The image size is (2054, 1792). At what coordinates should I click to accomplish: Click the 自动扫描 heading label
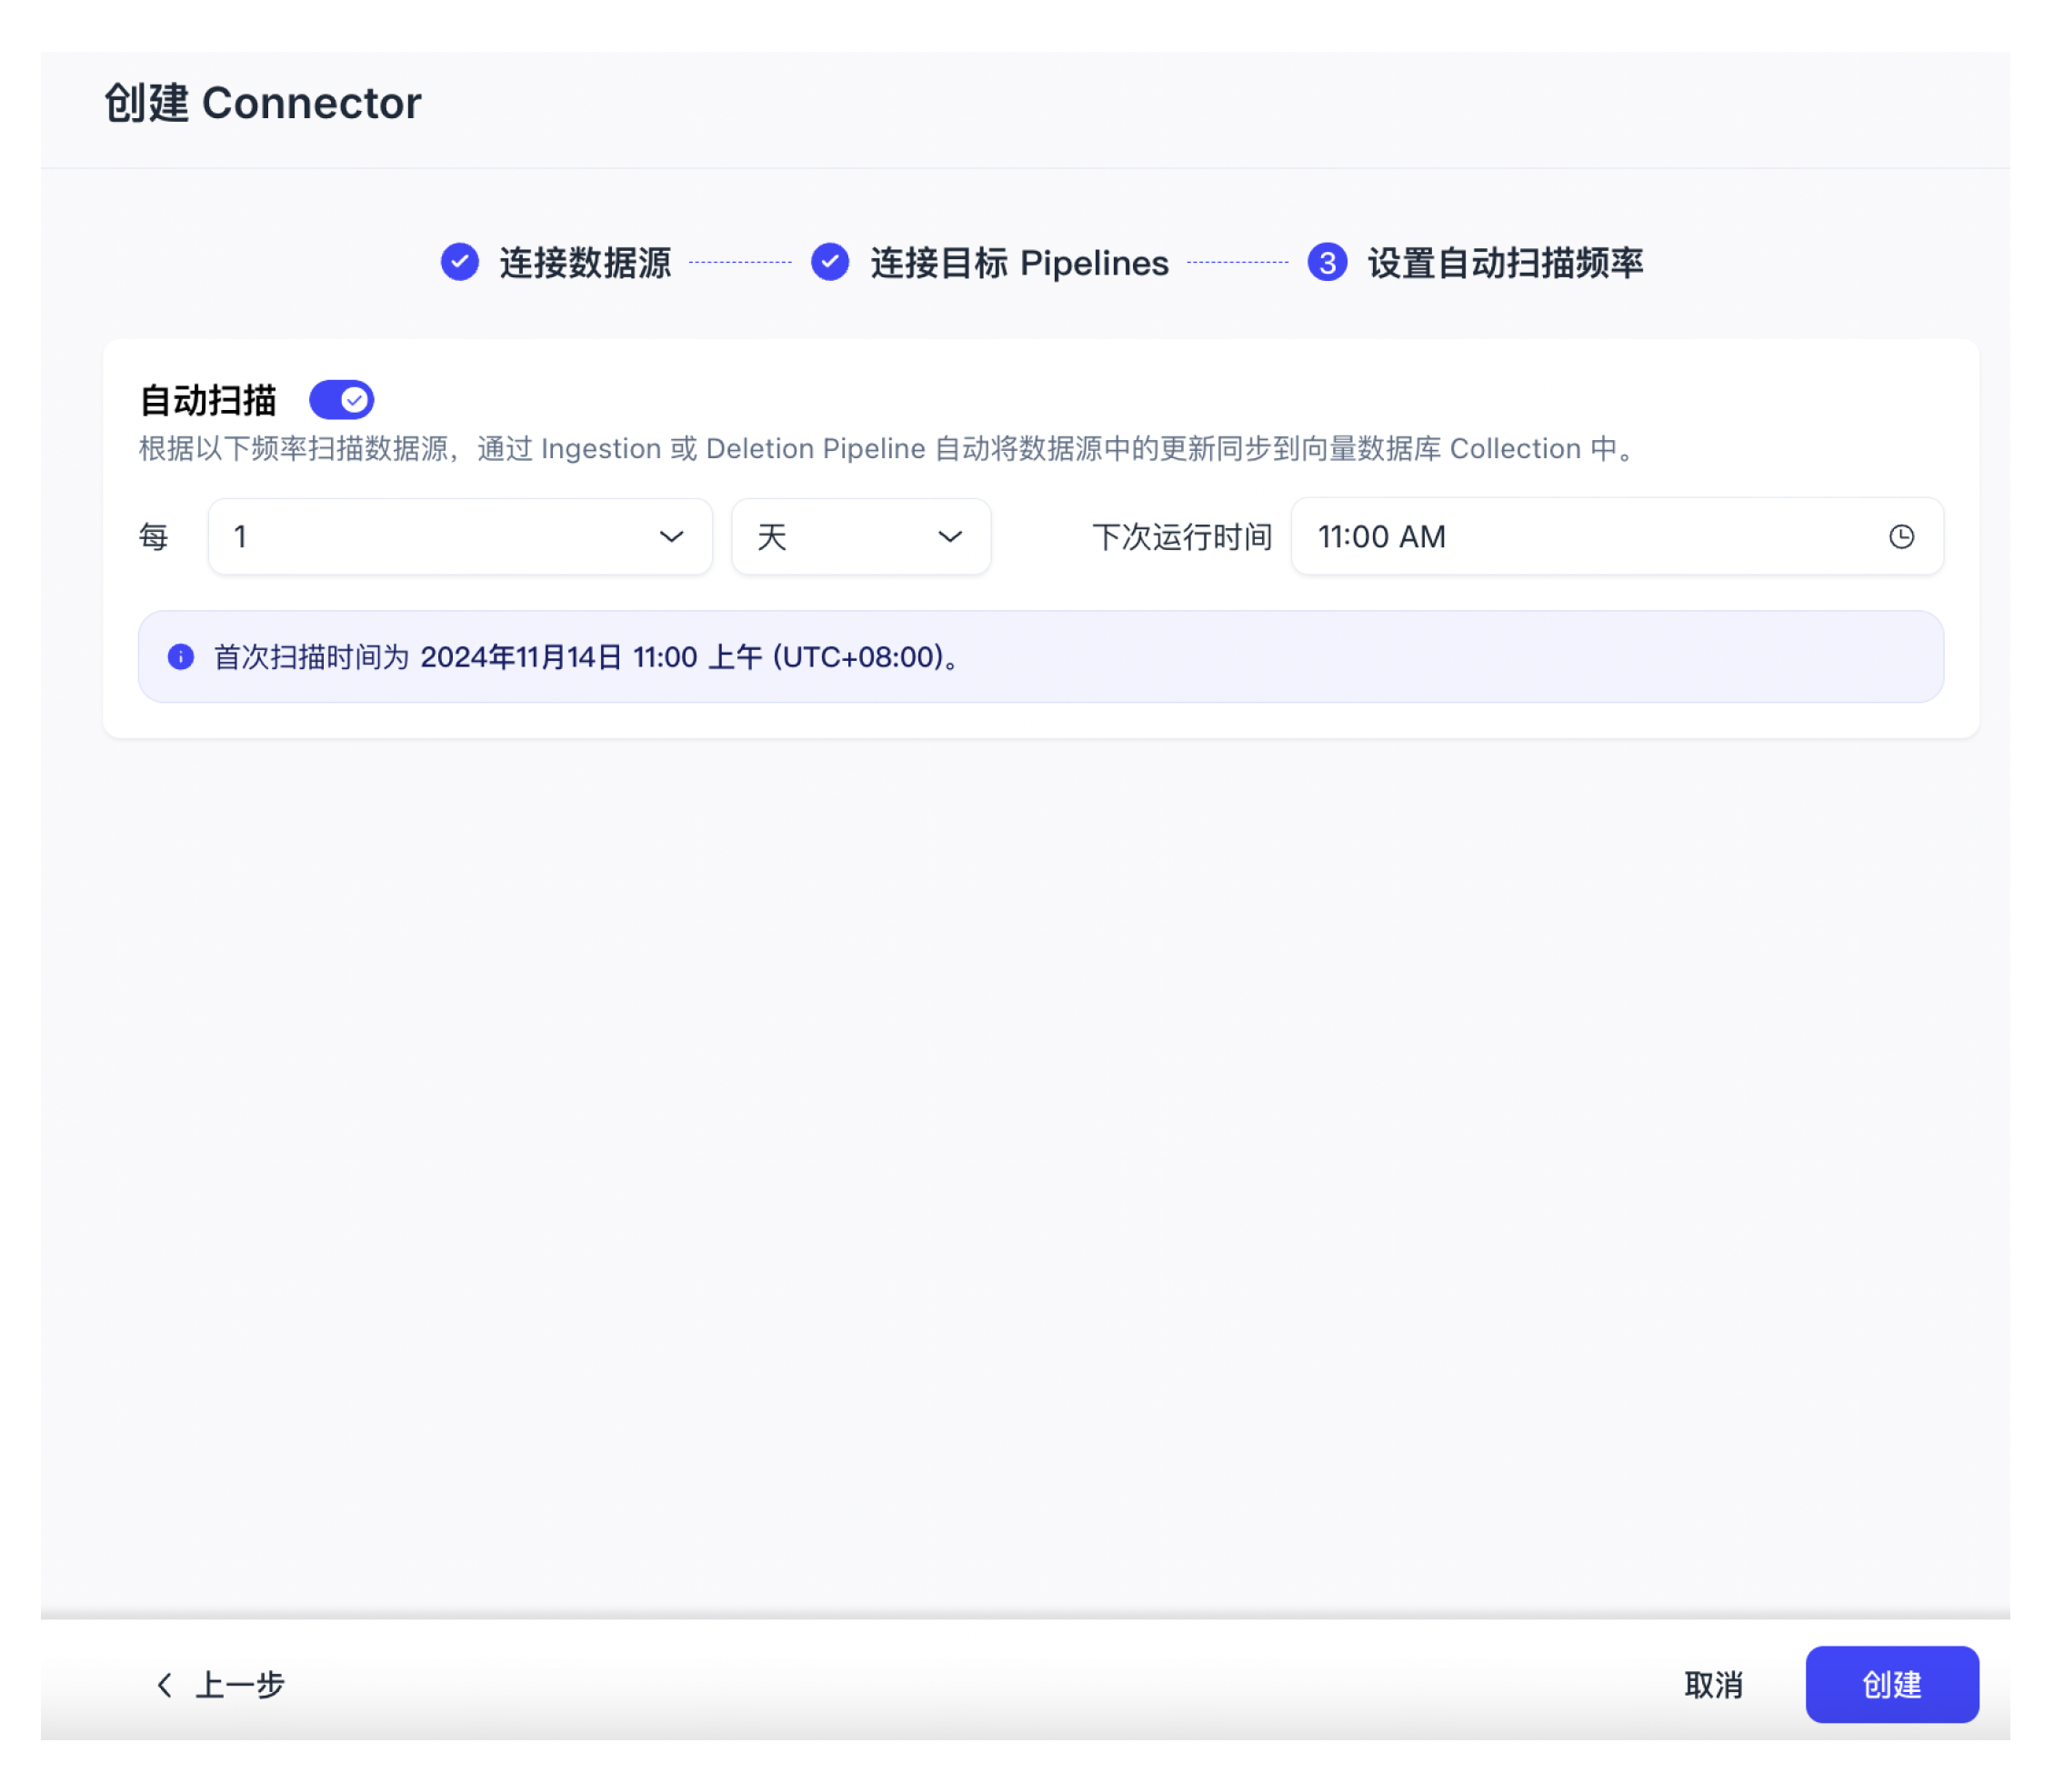coord(208,400)
